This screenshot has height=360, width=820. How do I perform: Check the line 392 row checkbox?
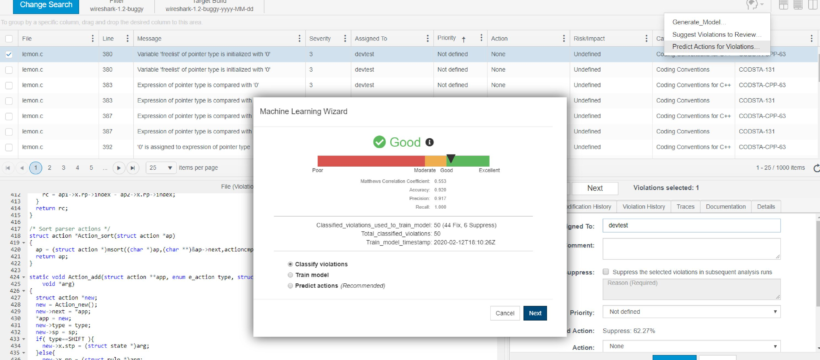(x=9, y=147)
